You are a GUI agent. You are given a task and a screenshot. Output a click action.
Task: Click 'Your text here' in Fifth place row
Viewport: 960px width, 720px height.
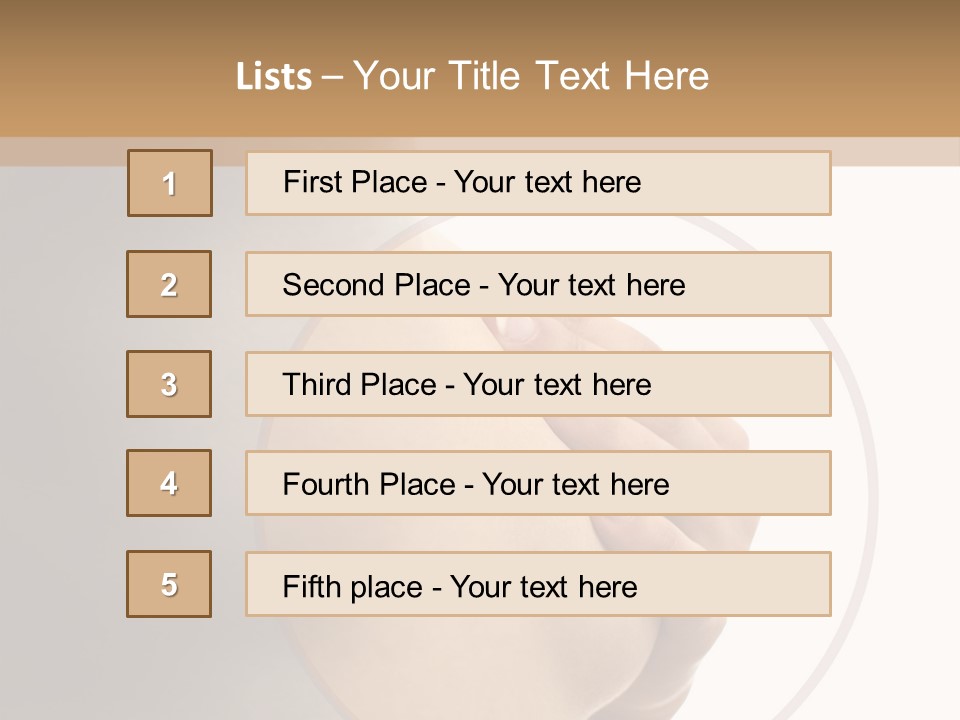pos(544,587)
